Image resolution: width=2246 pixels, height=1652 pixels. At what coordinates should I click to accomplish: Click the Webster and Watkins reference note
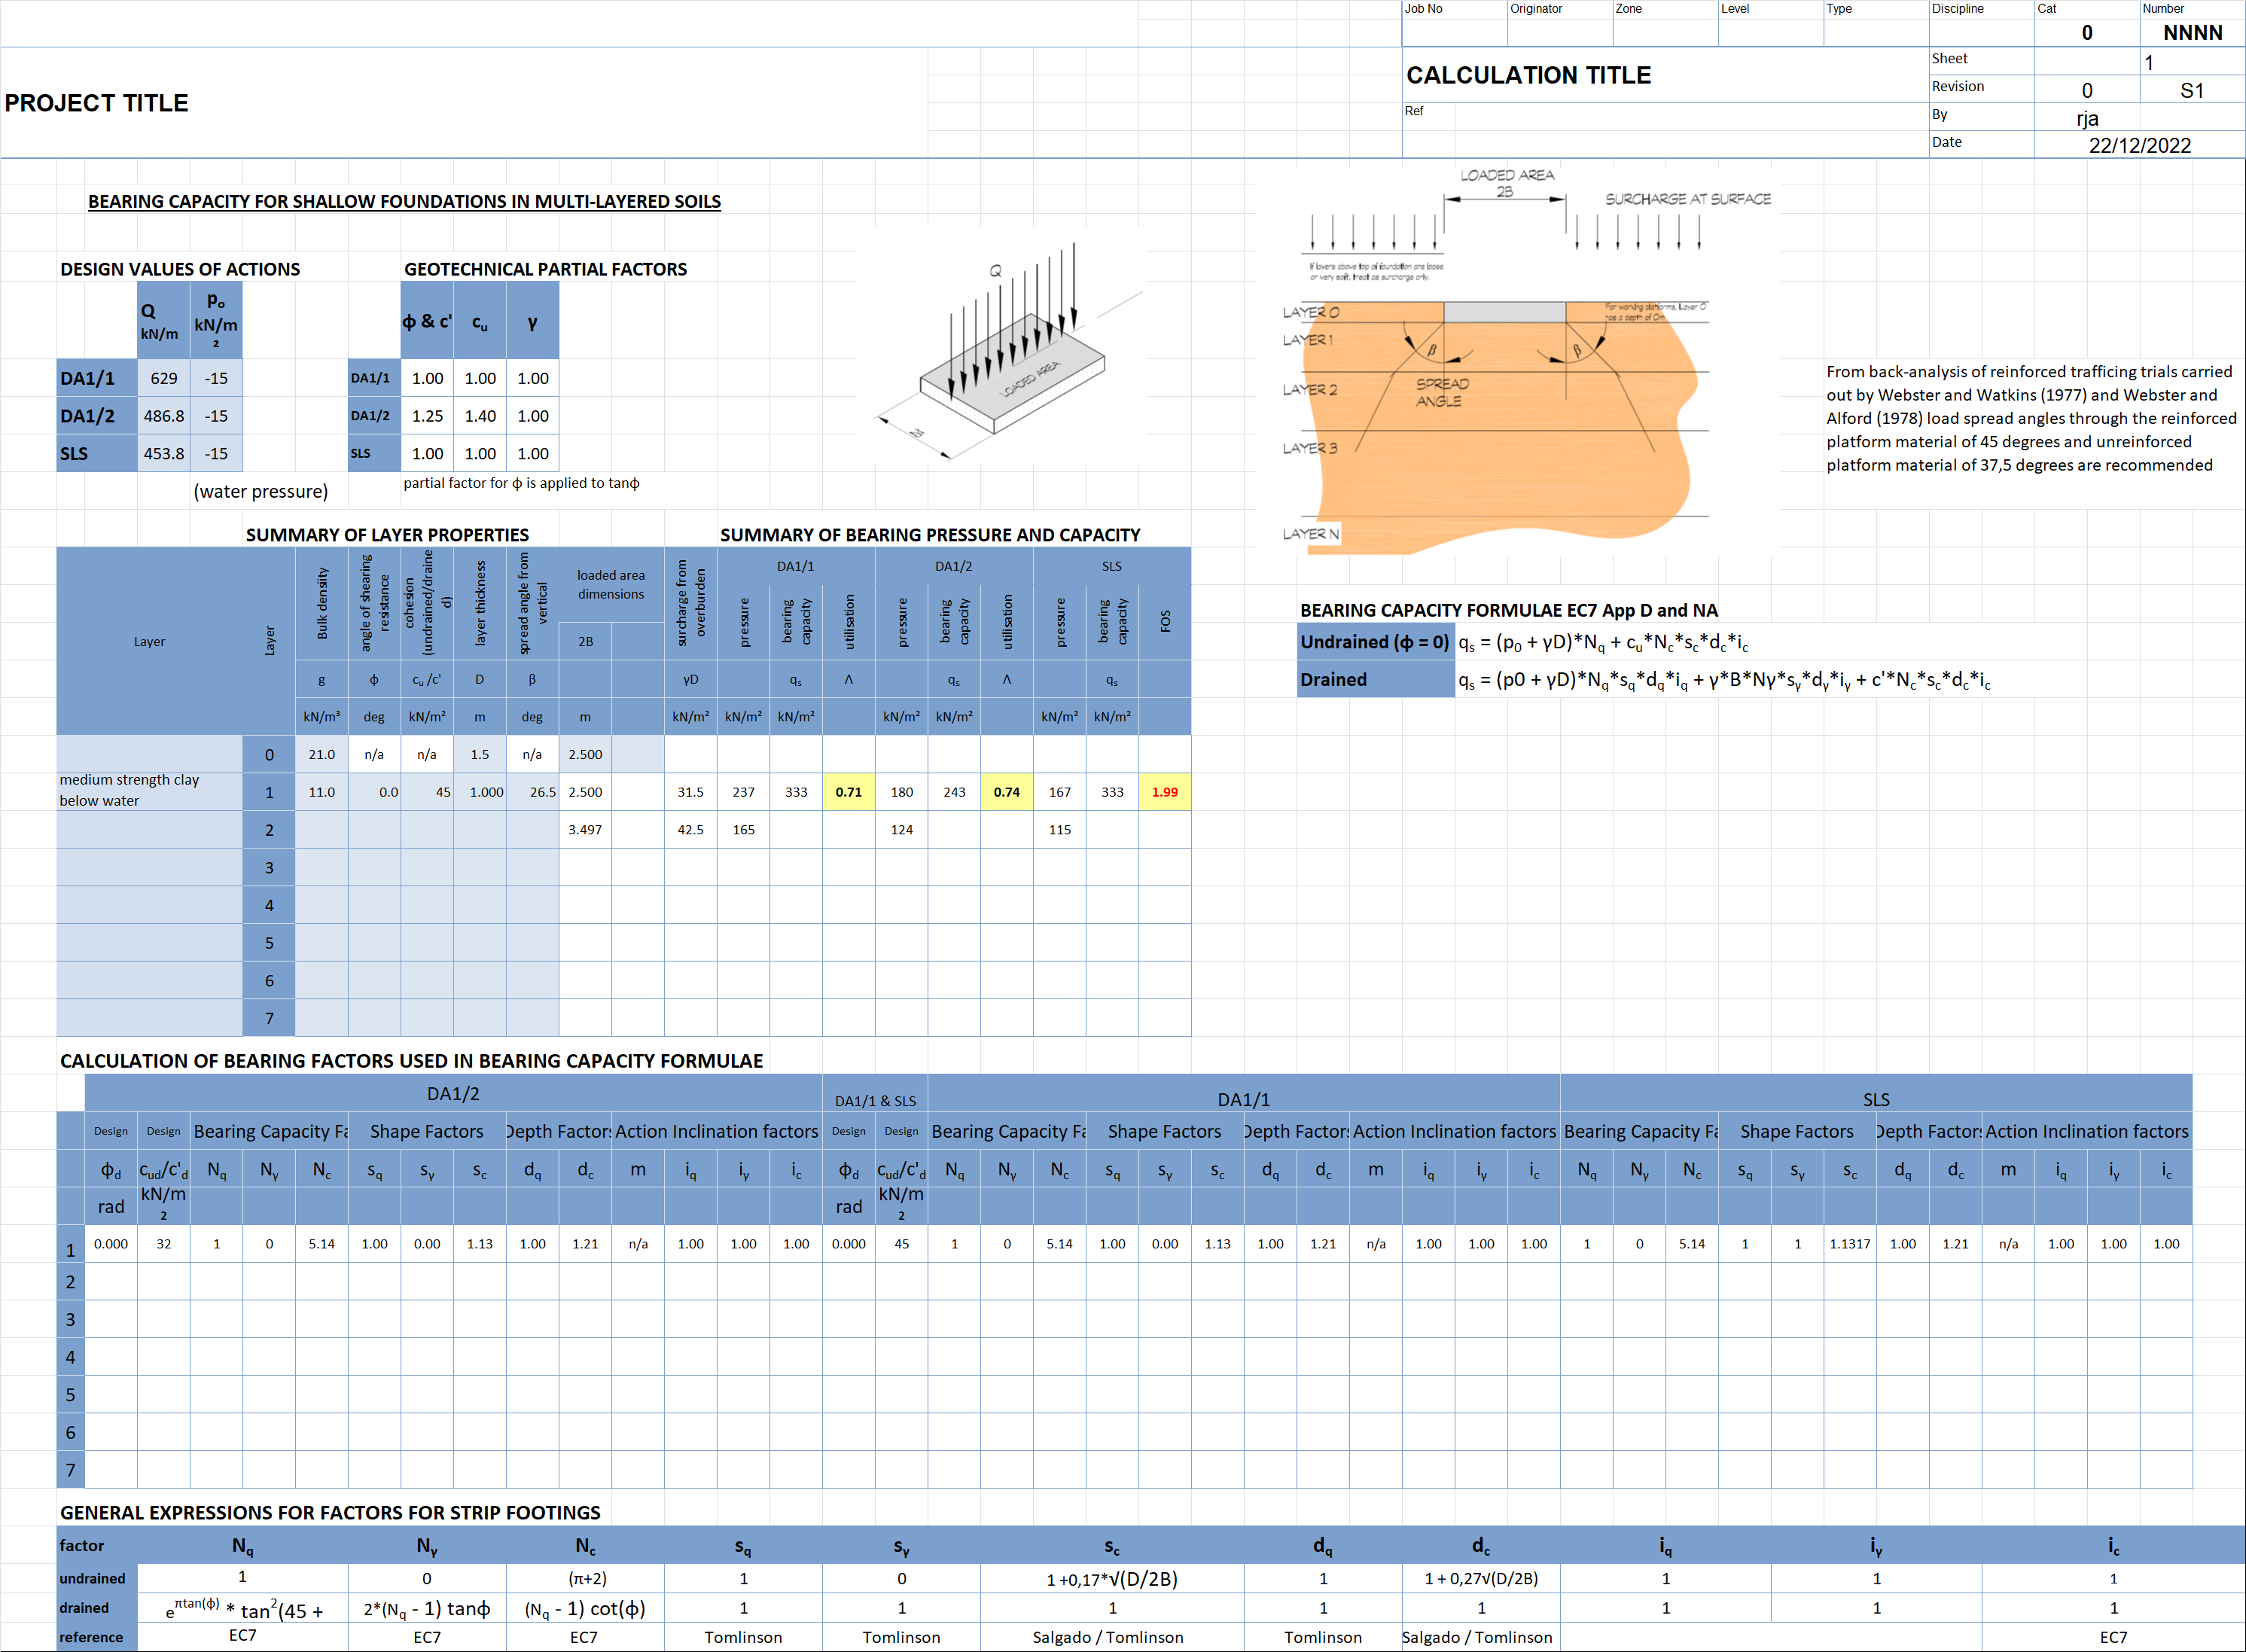pyautogui.click(x=2031, y=418)
